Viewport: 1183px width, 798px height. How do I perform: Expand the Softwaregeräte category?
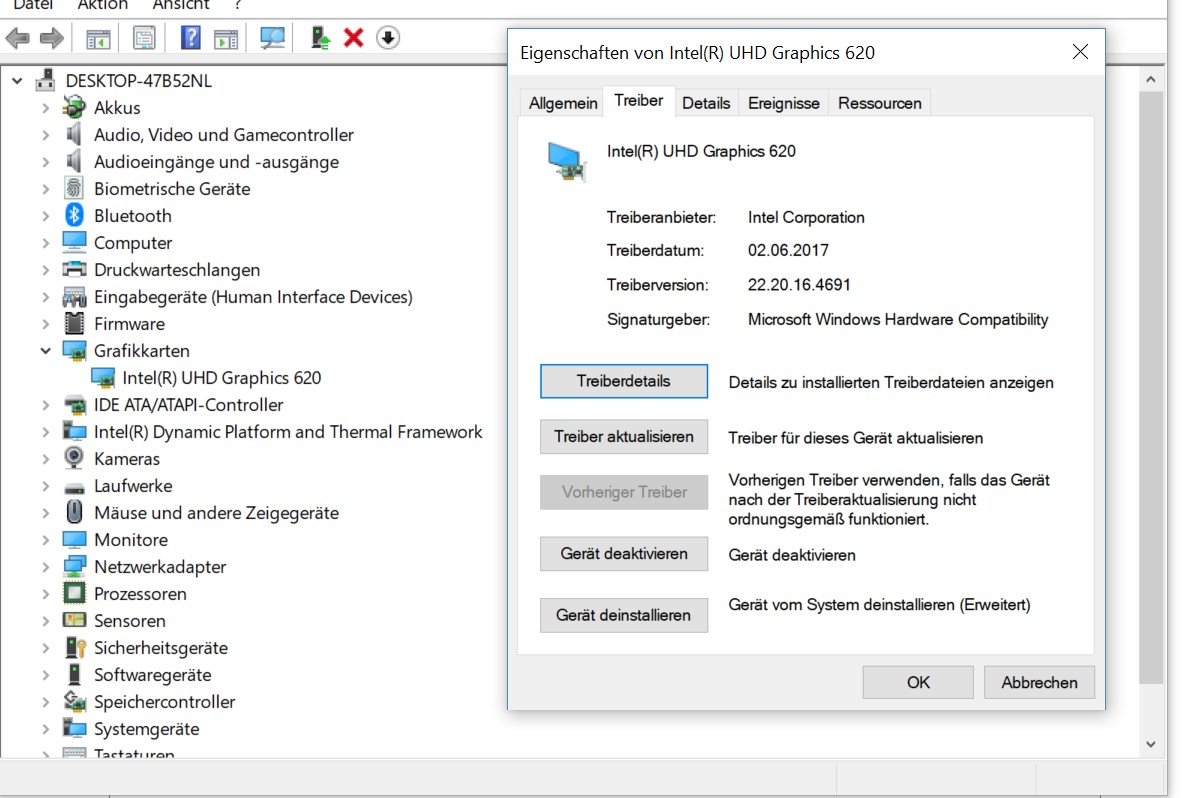45,674
